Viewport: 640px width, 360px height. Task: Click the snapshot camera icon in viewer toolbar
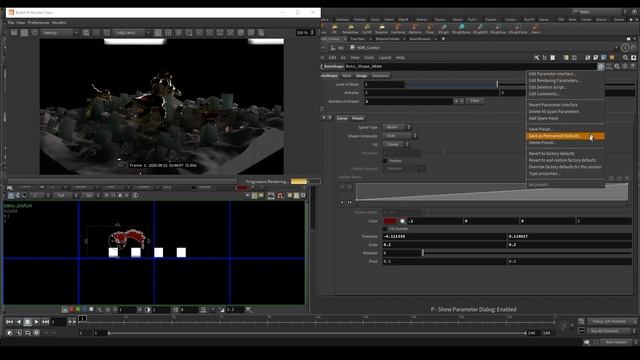click(x=271, y=196)
